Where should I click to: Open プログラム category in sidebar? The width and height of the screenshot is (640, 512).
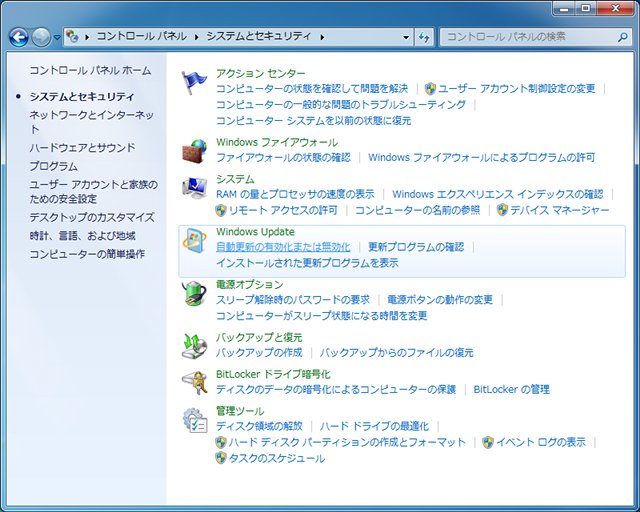click(x=53, y=167)
